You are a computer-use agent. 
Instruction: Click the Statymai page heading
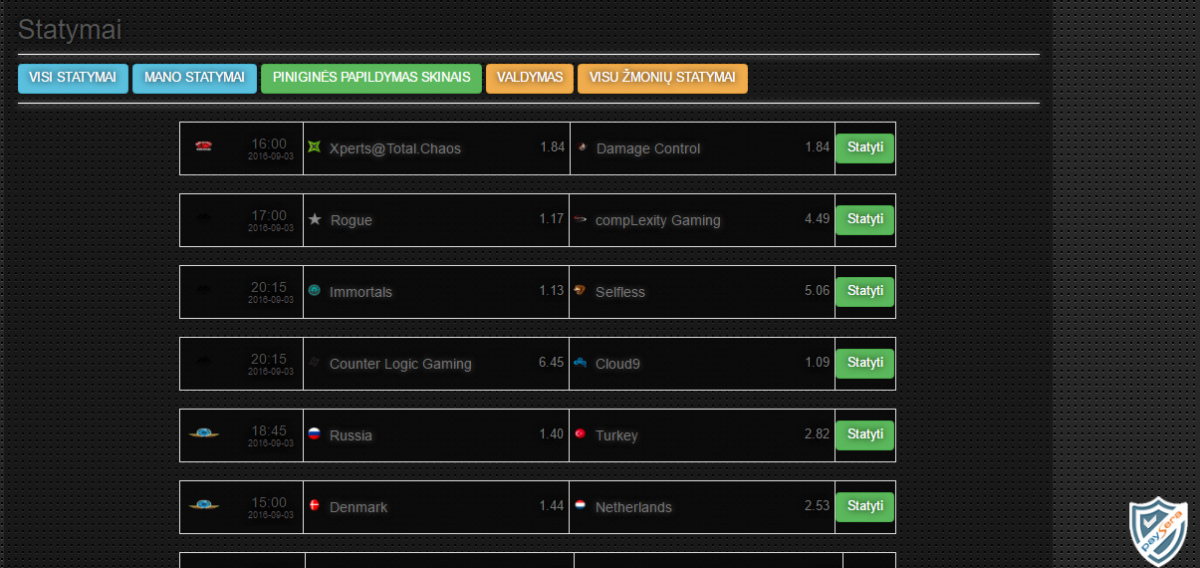(70, 30)
